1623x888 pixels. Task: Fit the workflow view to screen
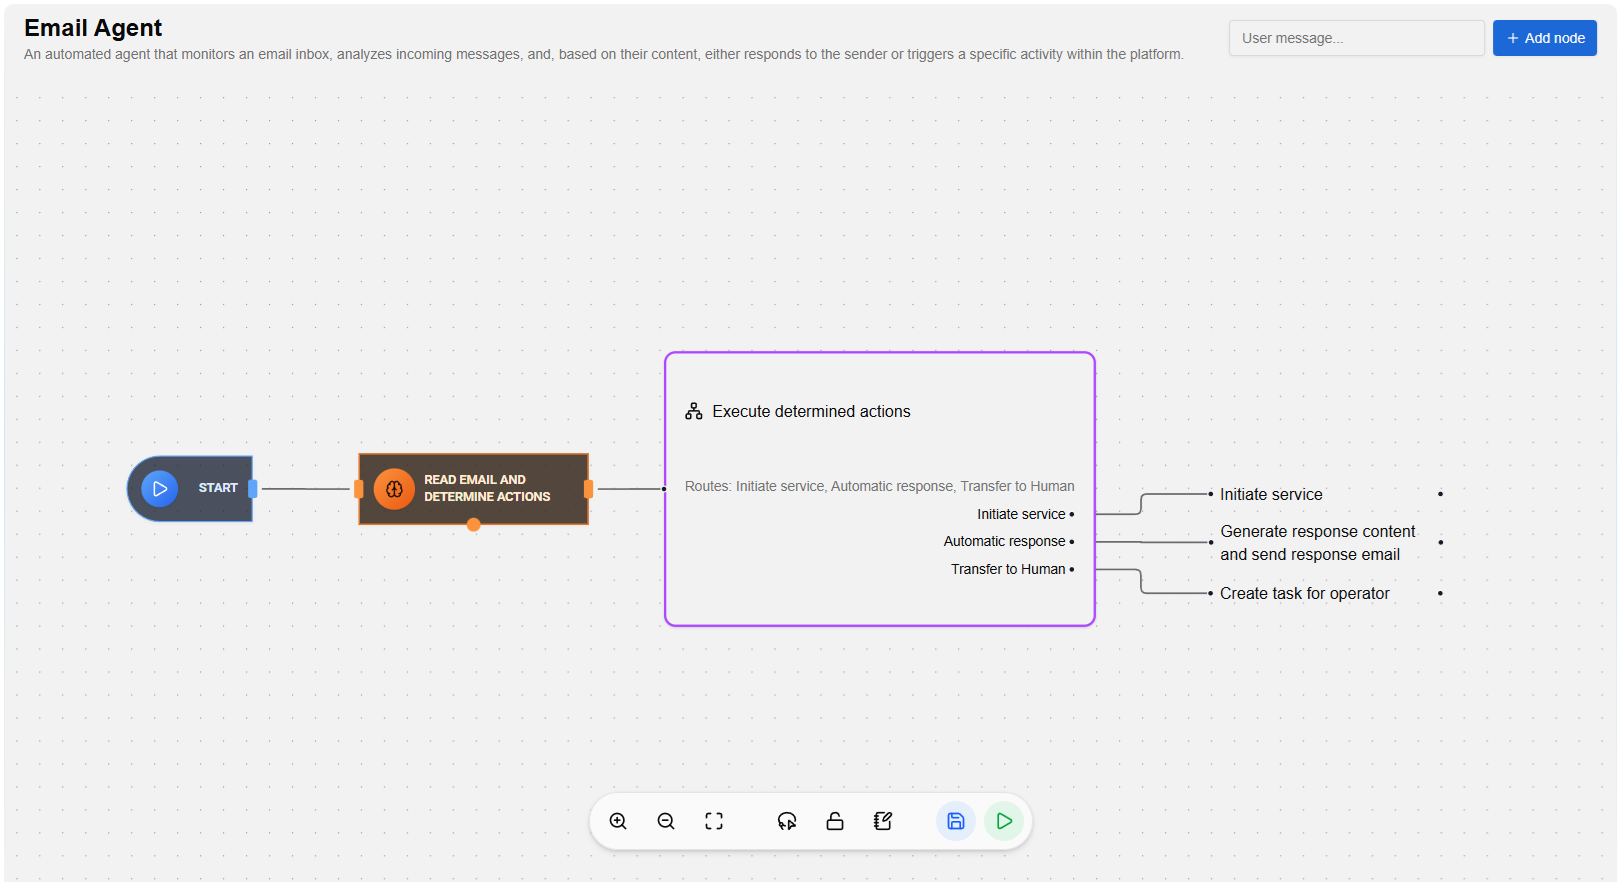coord(714,821)
